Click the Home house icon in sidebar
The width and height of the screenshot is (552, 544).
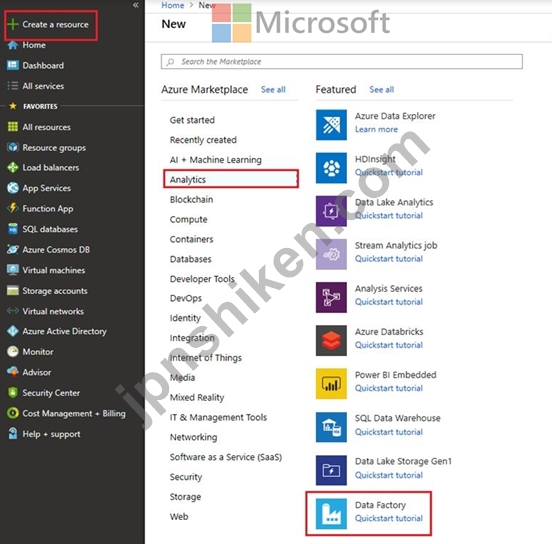click(13, 45)
